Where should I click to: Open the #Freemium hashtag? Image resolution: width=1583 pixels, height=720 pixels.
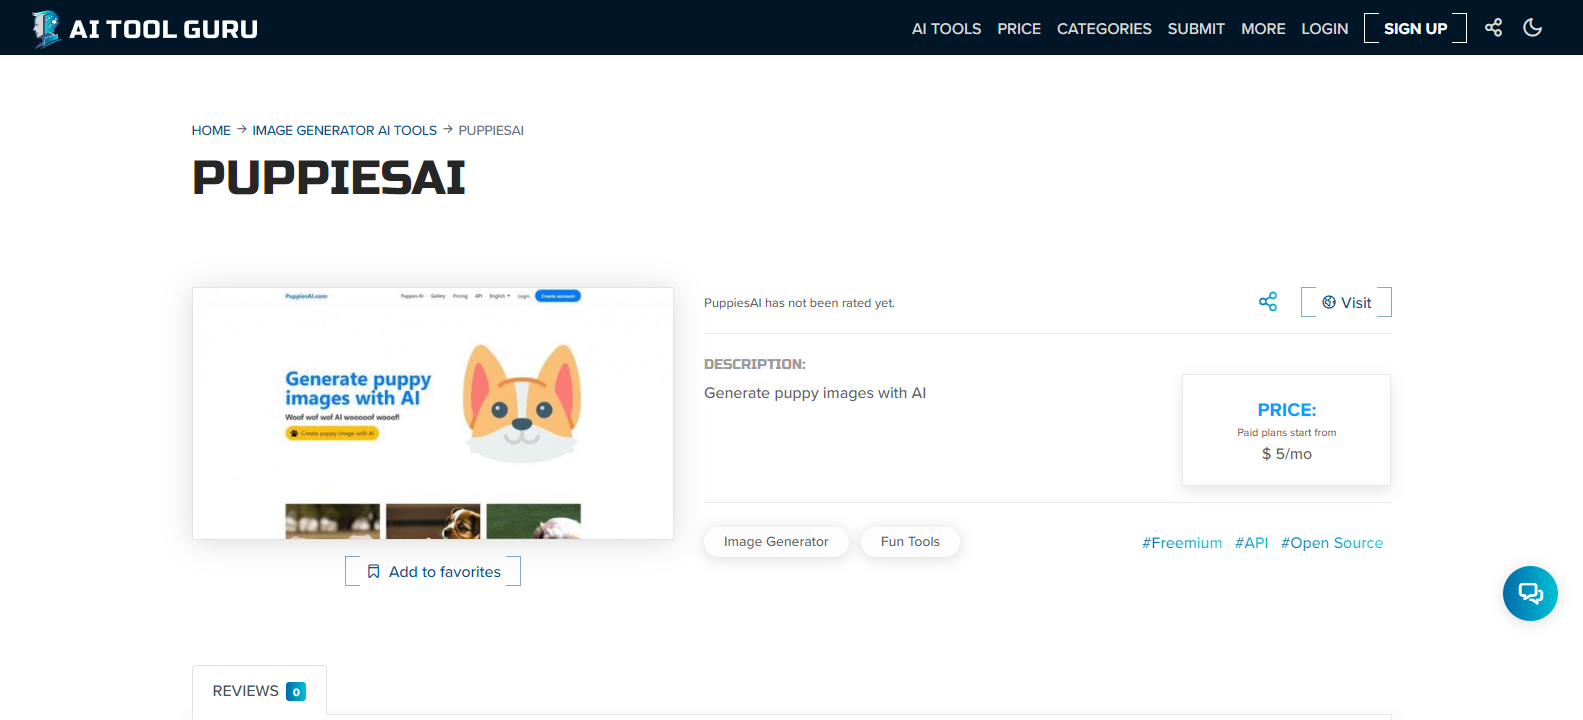1182,543
